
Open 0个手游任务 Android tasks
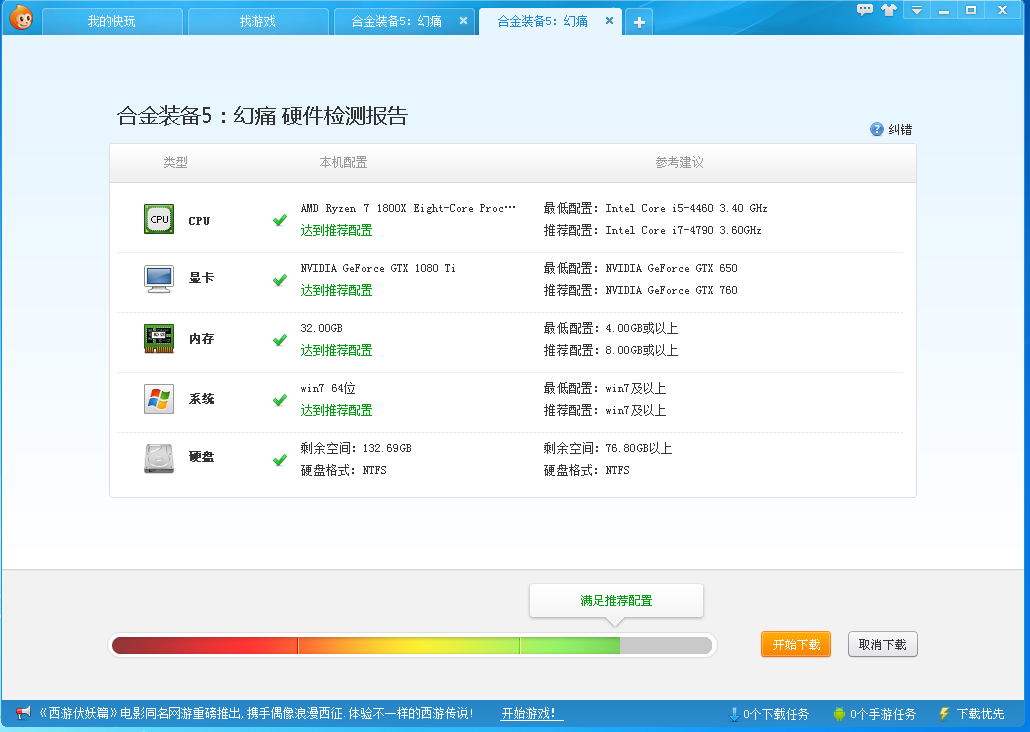[874, 714]
